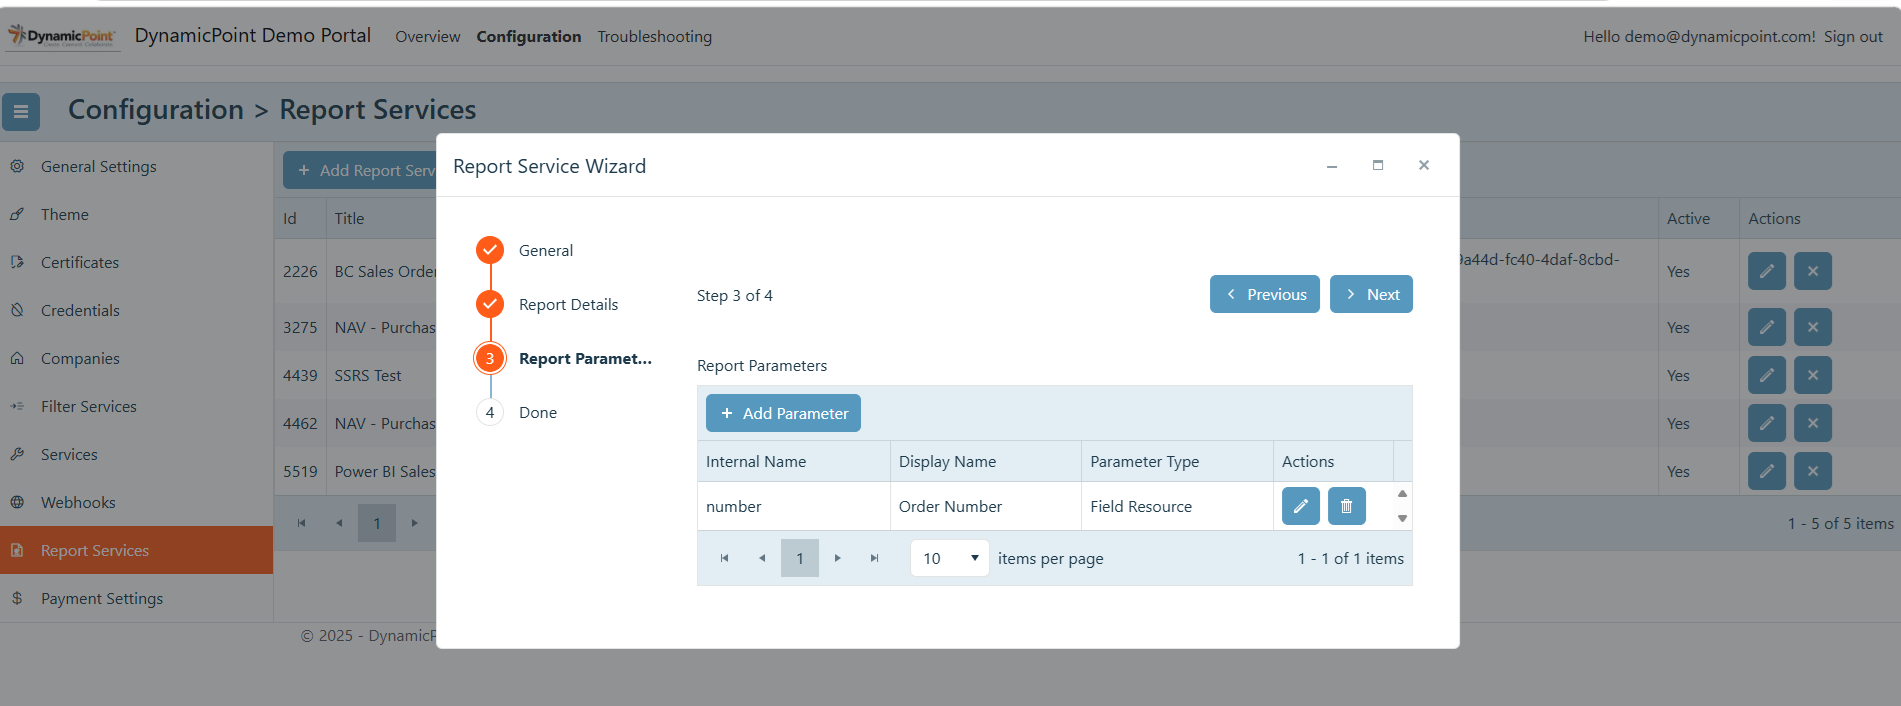
Task: Delete report service 2226
Action: click(1813, 271)
